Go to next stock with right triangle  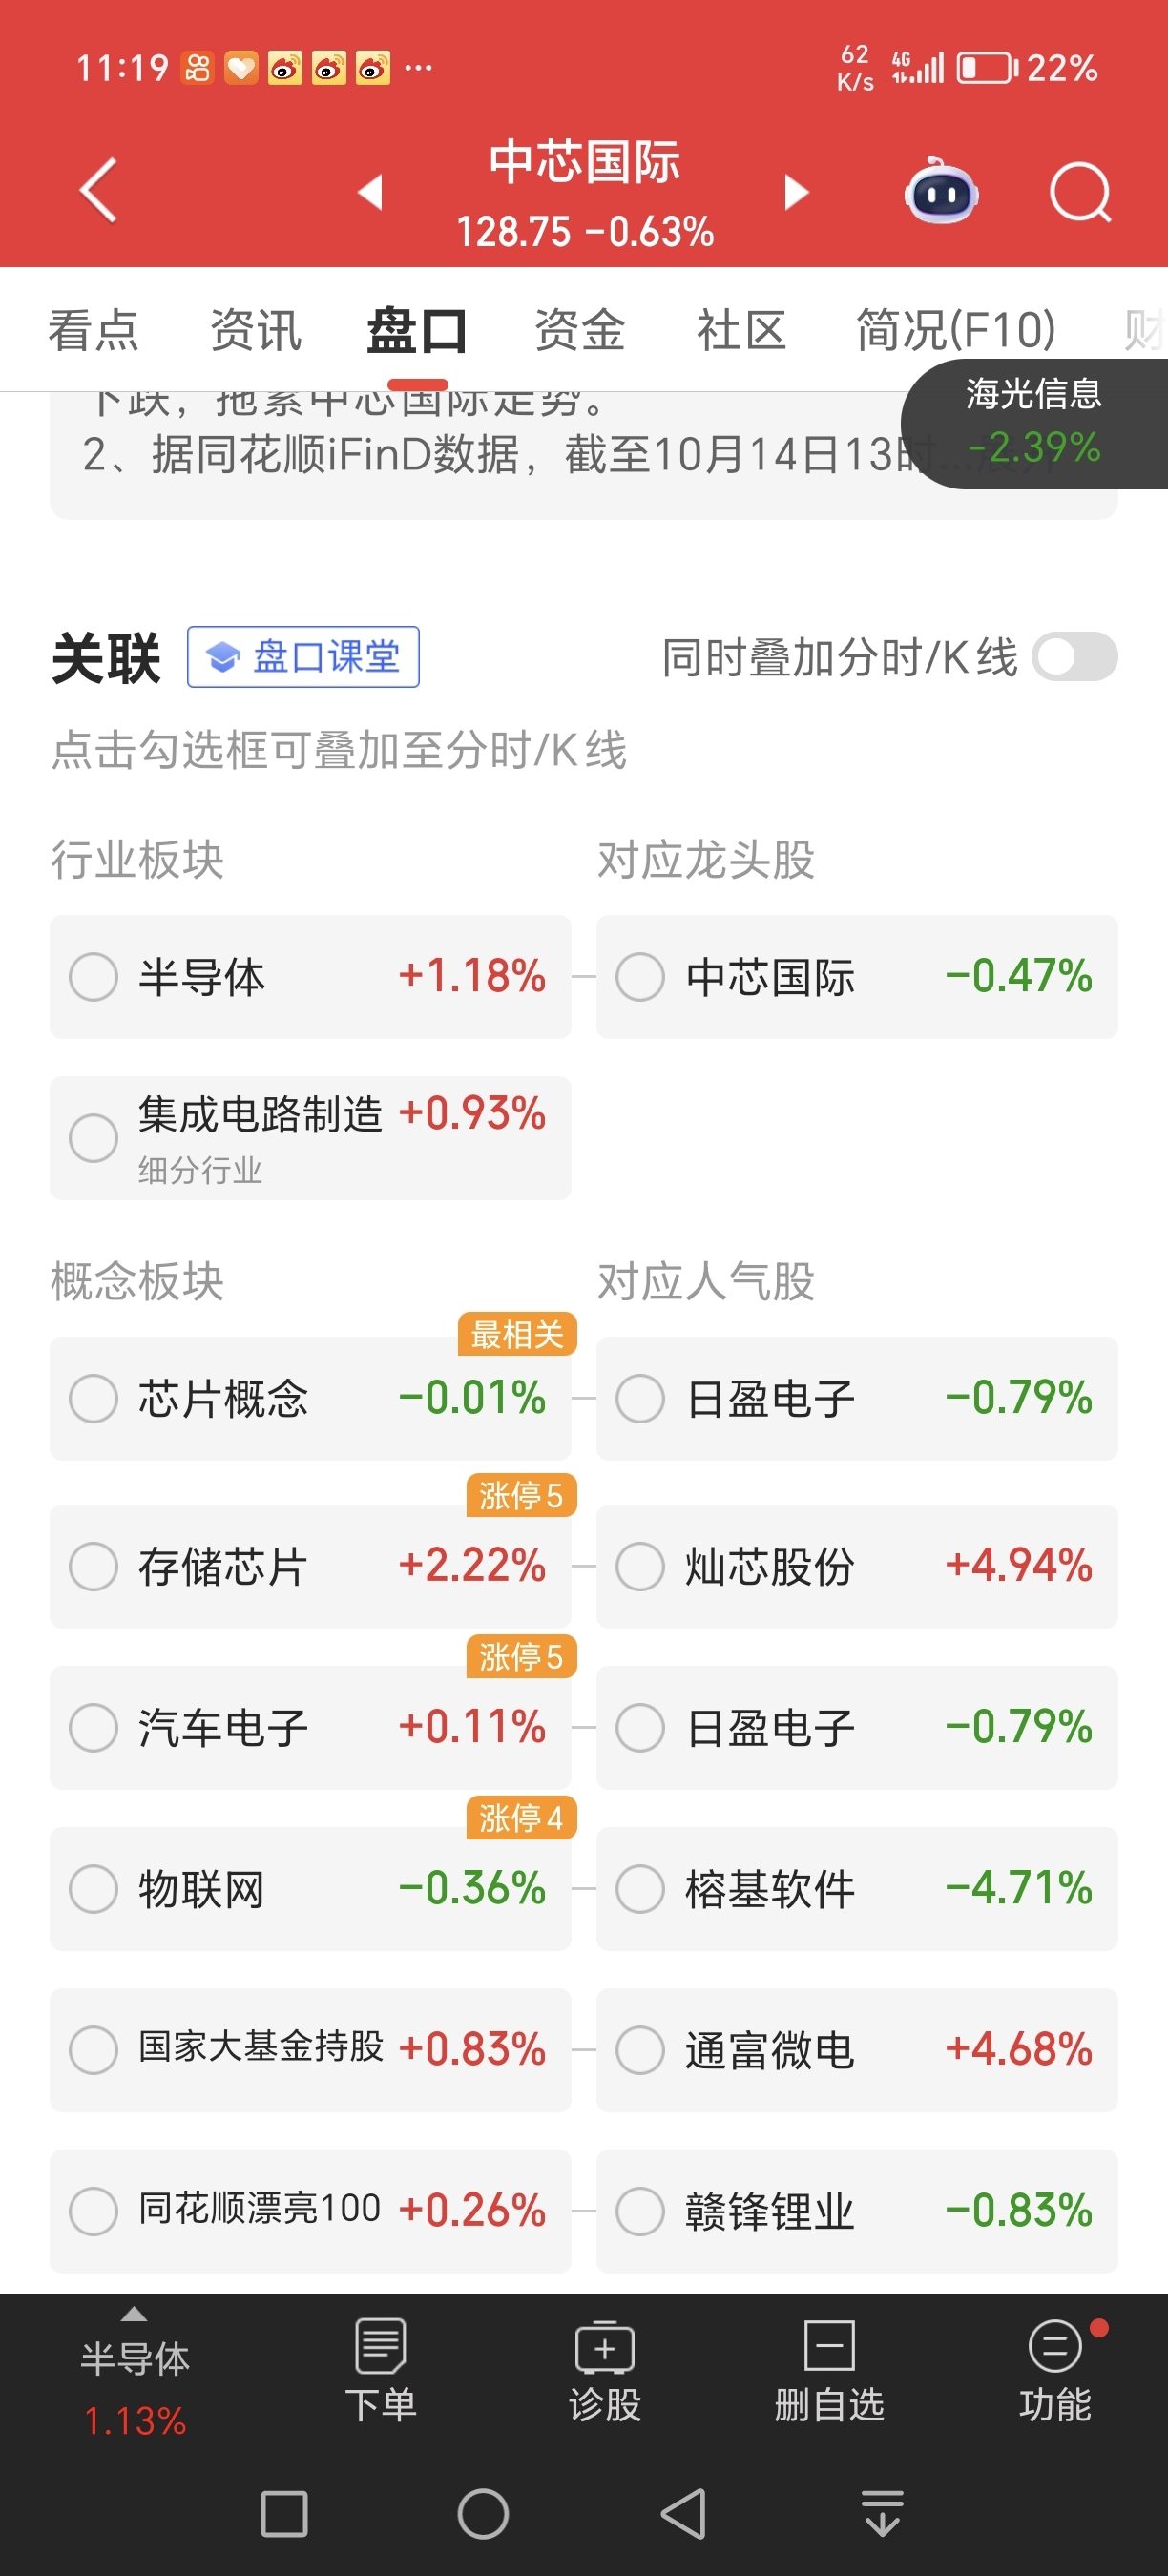pyautogui.click(x=796, y=191)
